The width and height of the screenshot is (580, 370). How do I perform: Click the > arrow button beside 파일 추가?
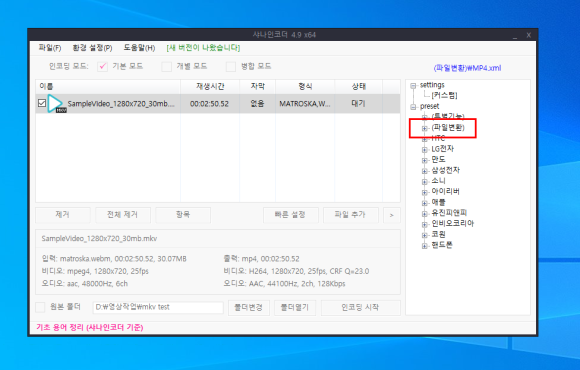[392, 215]
